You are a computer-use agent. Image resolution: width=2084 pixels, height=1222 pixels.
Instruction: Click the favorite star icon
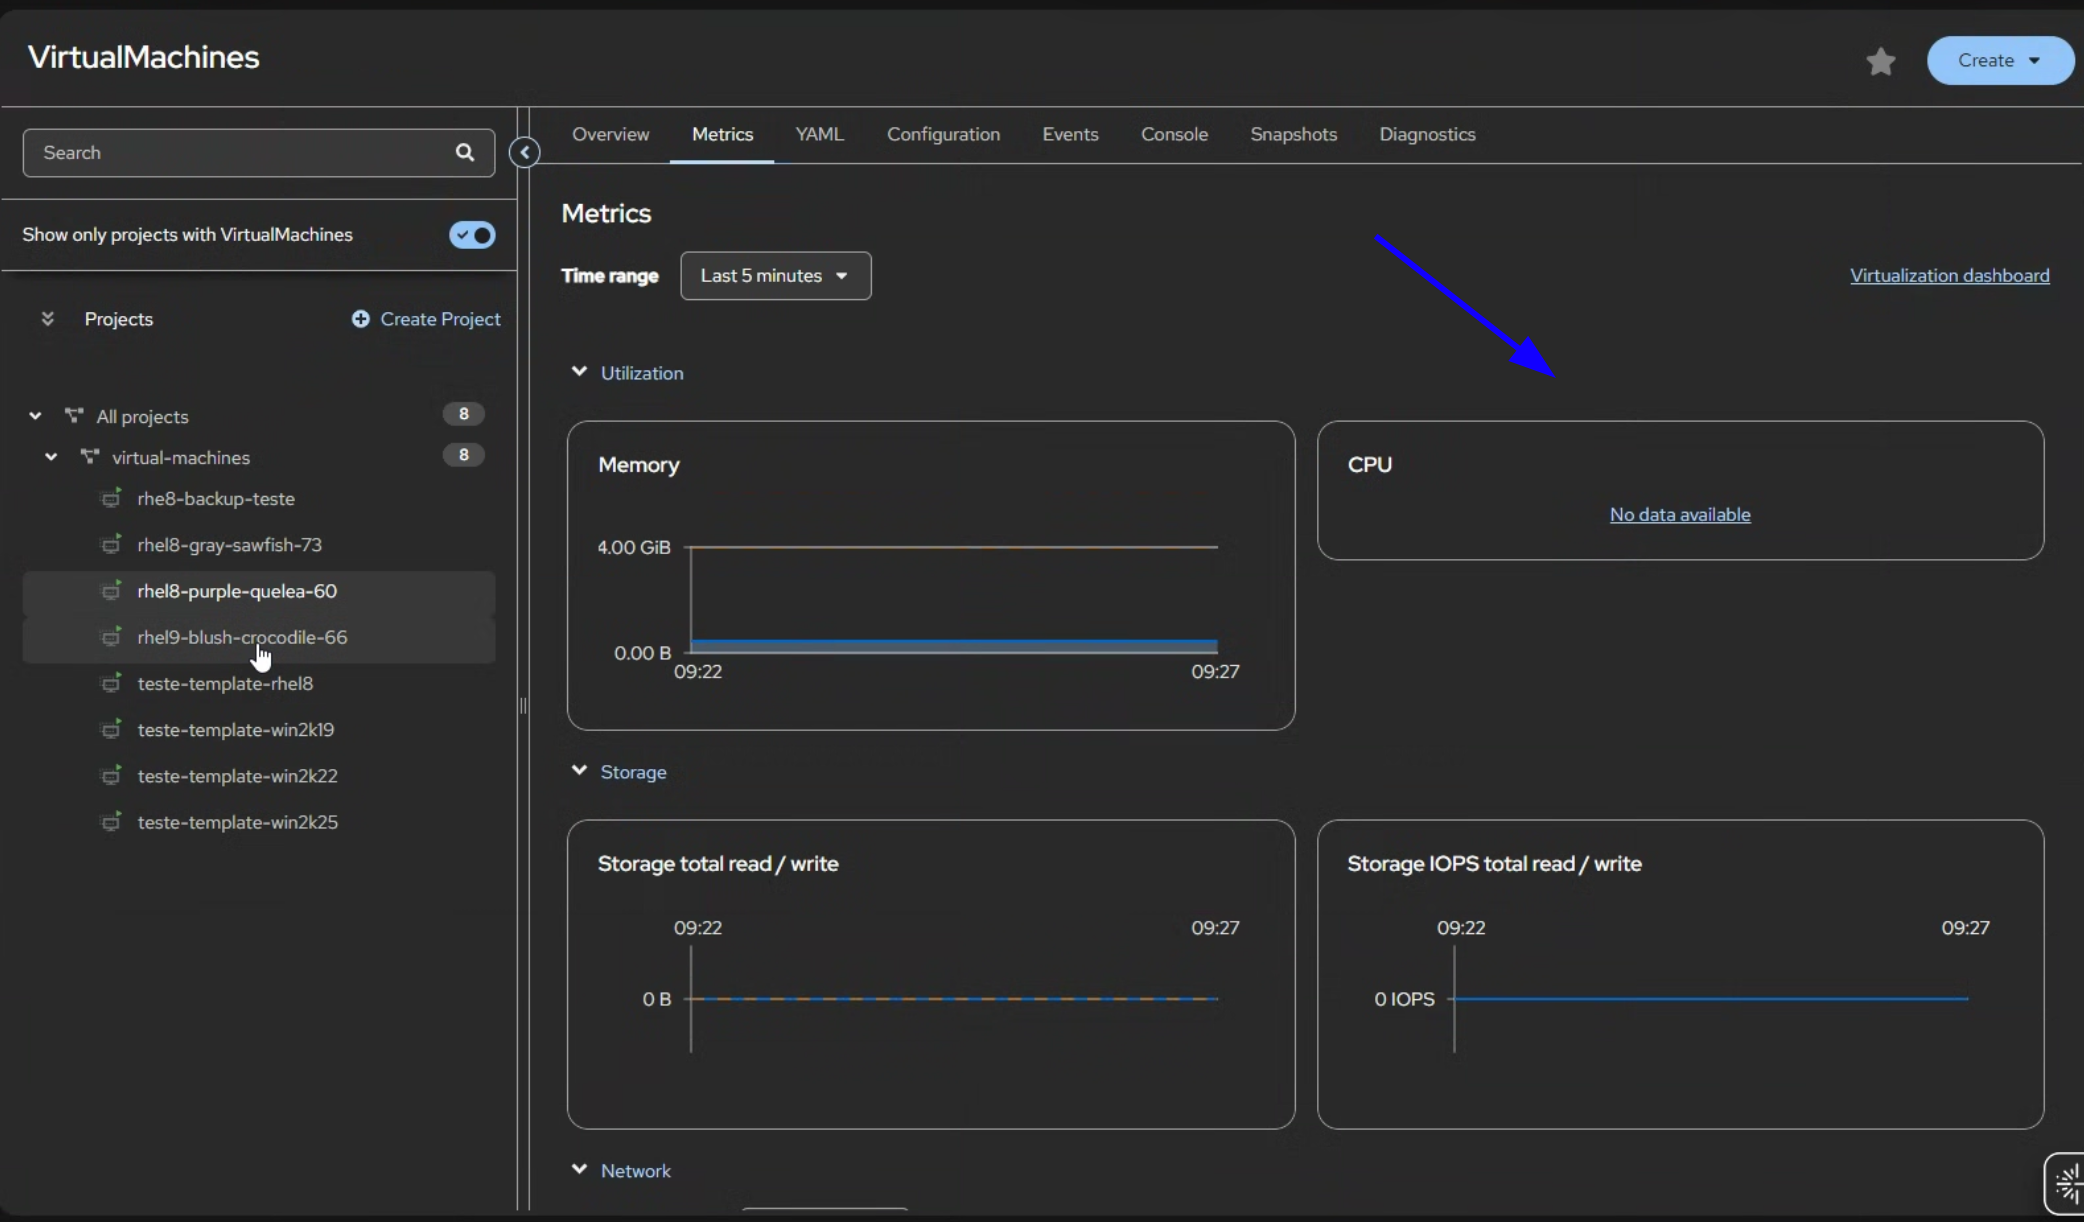point(1880,62)
